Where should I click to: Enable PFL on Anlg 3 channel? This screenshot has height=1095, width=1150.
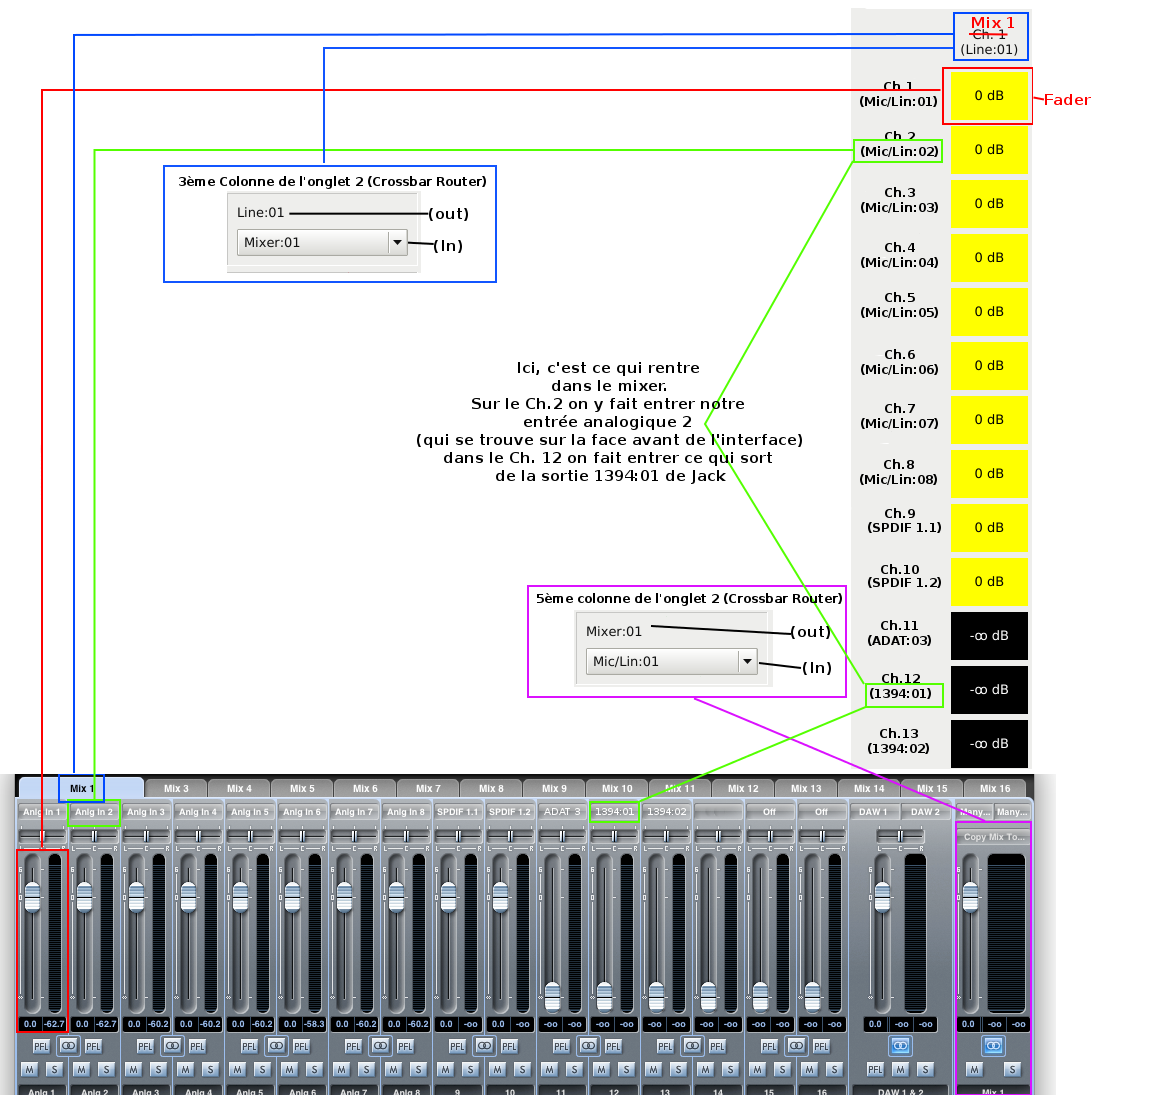point(145,1047)
